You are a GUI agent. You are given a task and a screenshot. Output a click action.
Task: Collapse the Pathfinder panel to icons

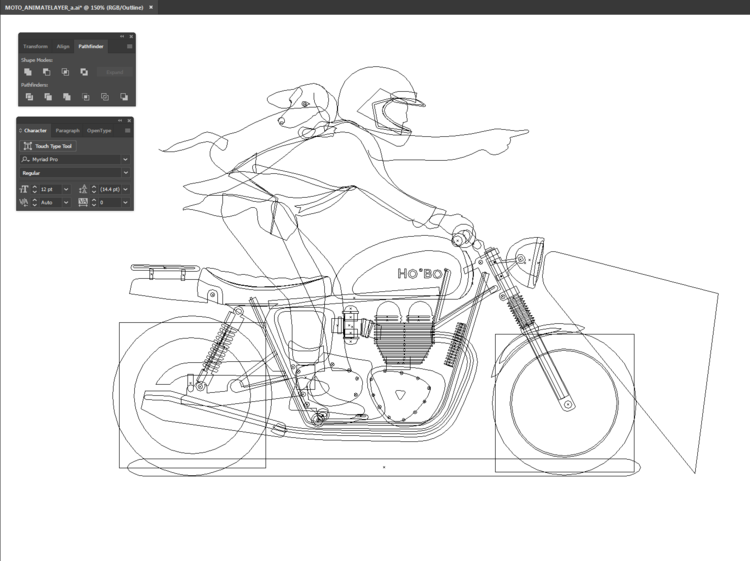122,36
